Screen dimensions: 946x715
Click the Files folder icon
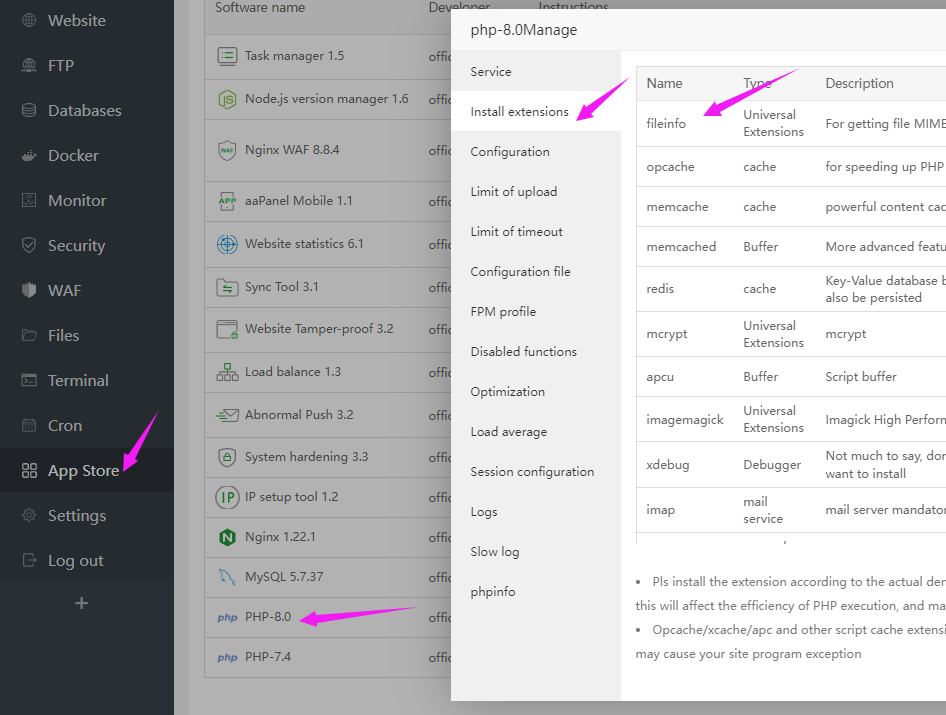pyautogui.click(x=28, y=335)
